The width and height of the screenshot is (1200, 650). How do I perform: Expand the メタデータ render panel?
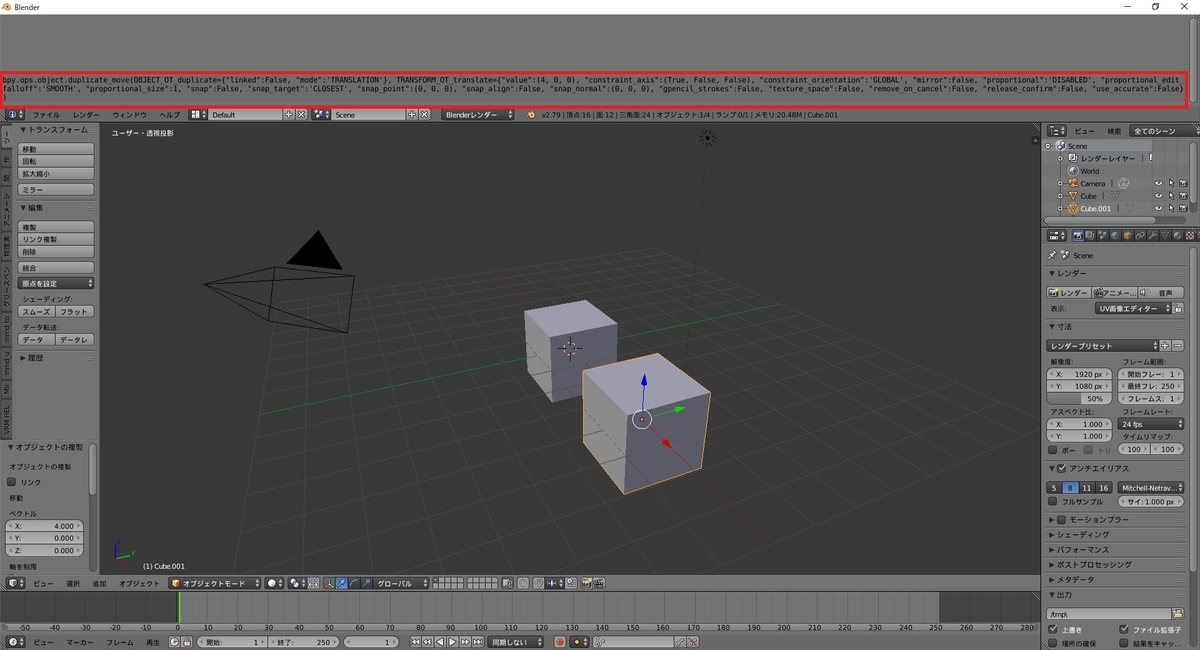[1072, 580]
